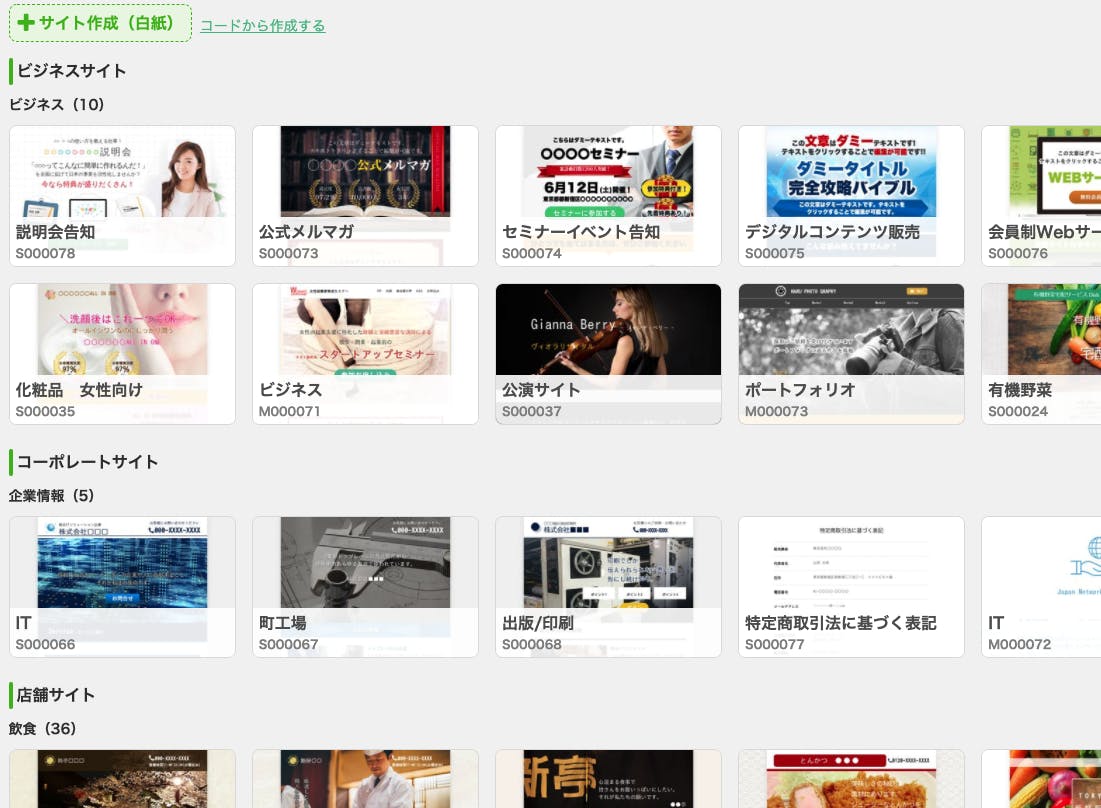Pick the デジタルコンテンツ販売 template
Screen dimensions: 1101x808
[x=851, y=195]
